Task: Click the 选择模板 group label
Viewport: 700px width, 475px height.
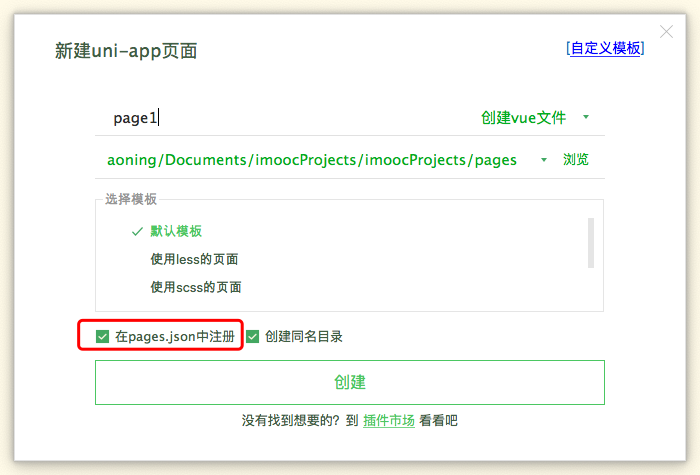Action: click(131, 199)
